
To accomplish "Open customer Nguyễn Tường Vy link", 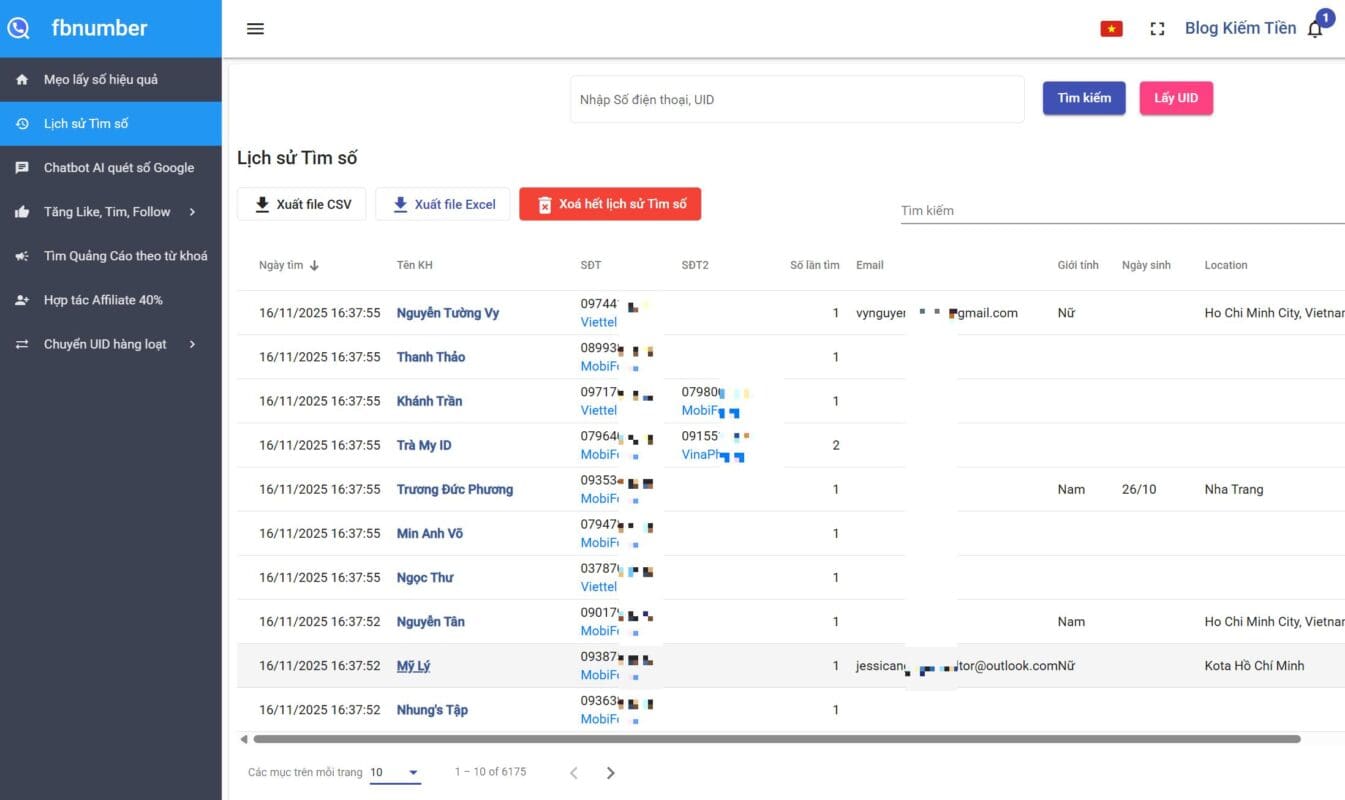I will pyautogui.click(x=448, y=313).
